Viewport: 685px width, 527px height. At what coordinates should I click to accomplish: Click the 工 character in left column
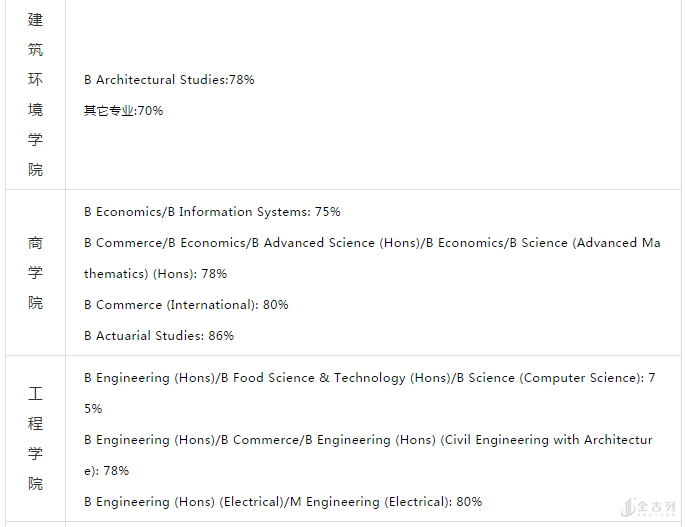pyautogui.click(x=36, y=394)
